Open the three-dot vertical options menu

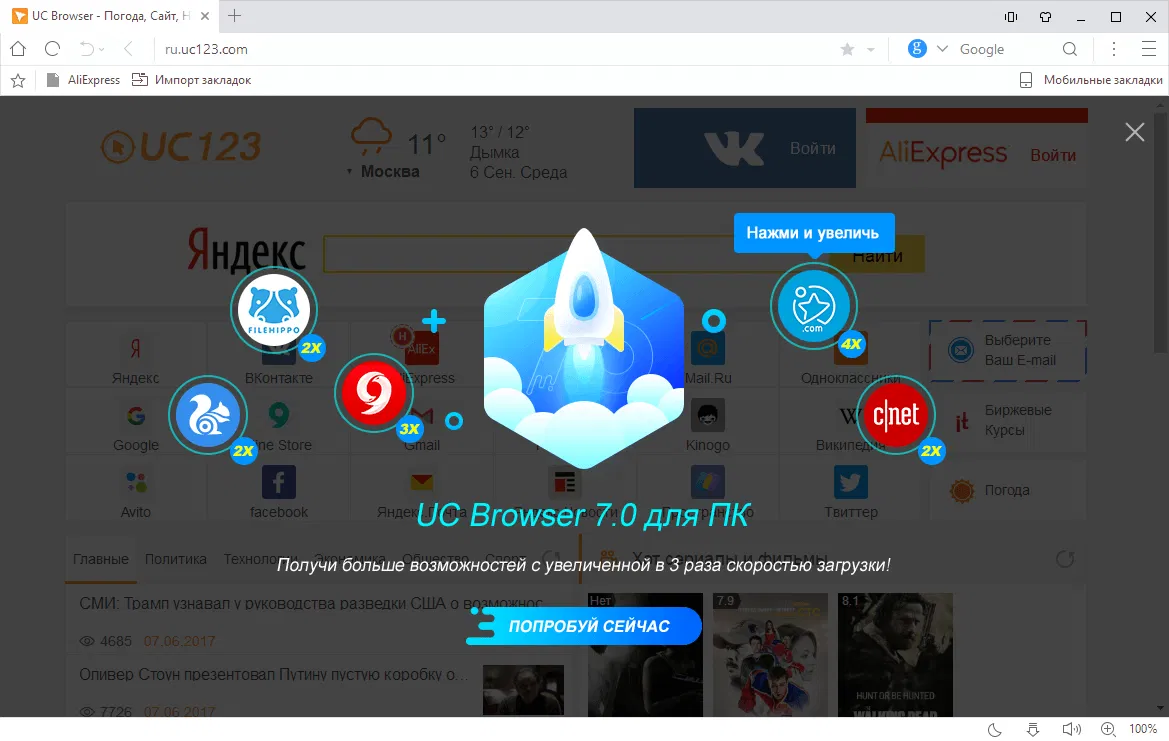[1114, 49]
